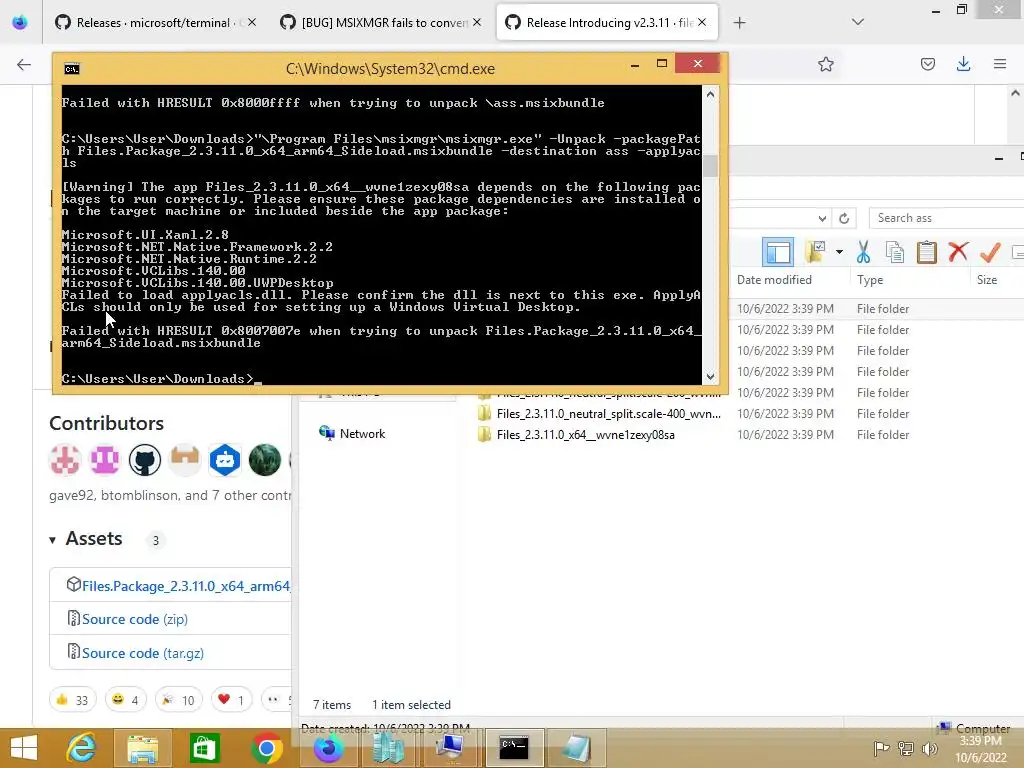Click the blue bot contributor avatar
The width and height of the screenshot is (1024, 768).
(x=225, y=460)
